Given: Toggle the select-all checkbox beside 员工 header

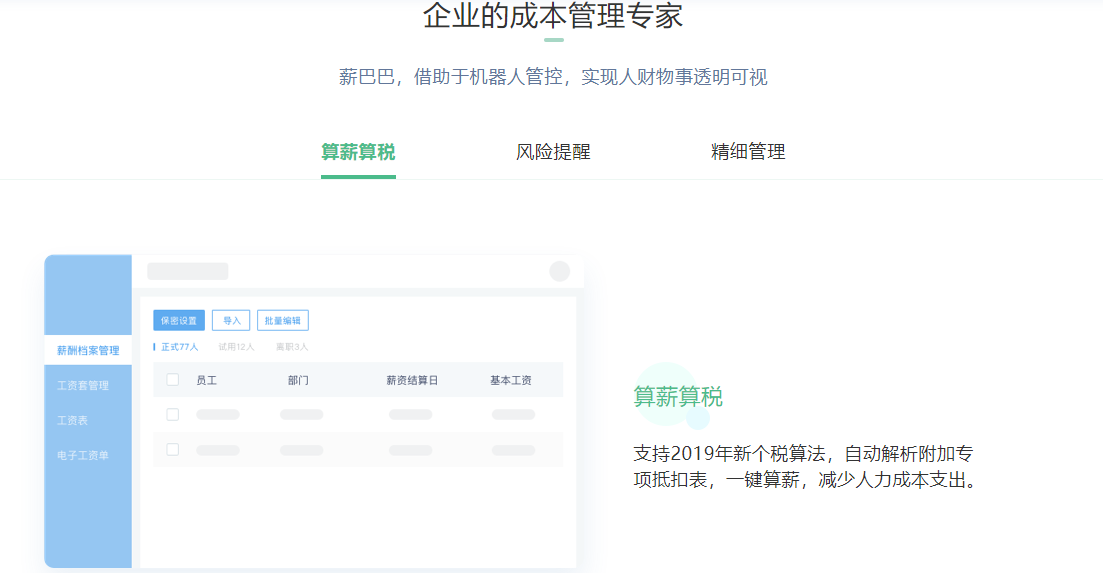Looking at the screenshot, I should pyautogui.click(x=172, y=380).
